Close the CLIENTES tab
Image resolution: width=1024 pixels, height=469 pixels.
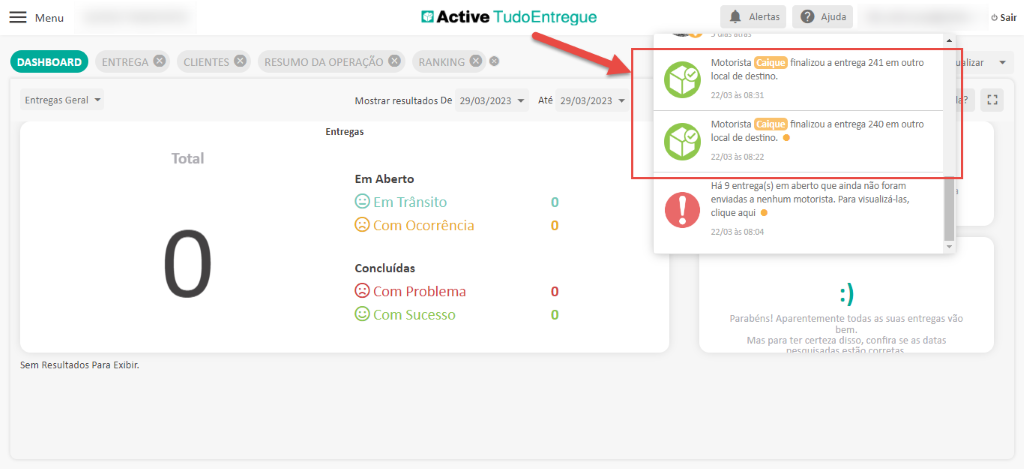tap(240, 62)
